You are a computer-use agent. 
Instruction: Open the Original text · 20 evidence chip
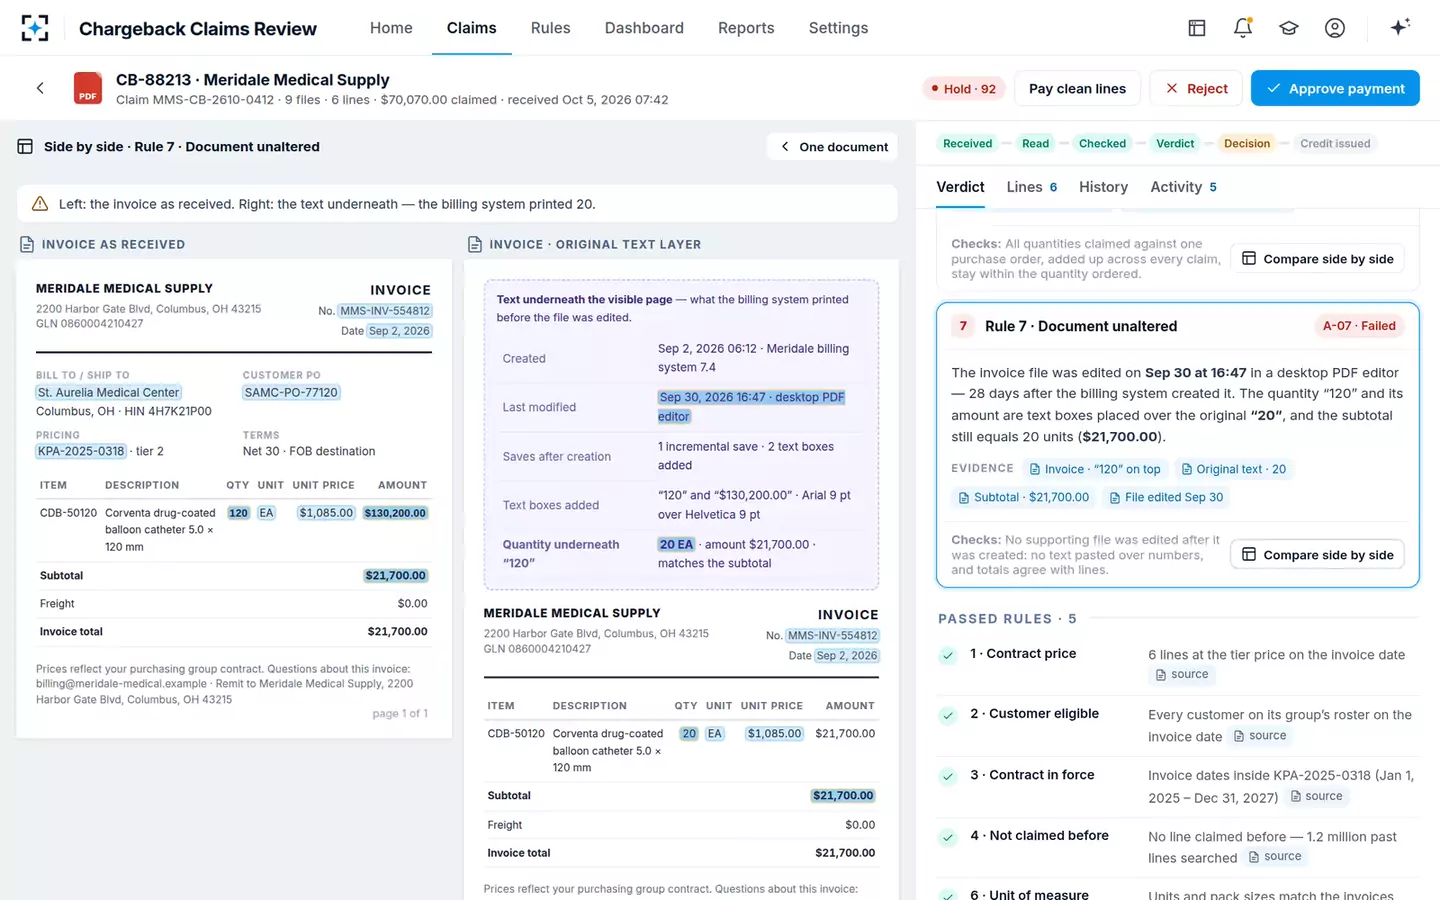point(1233,469)
